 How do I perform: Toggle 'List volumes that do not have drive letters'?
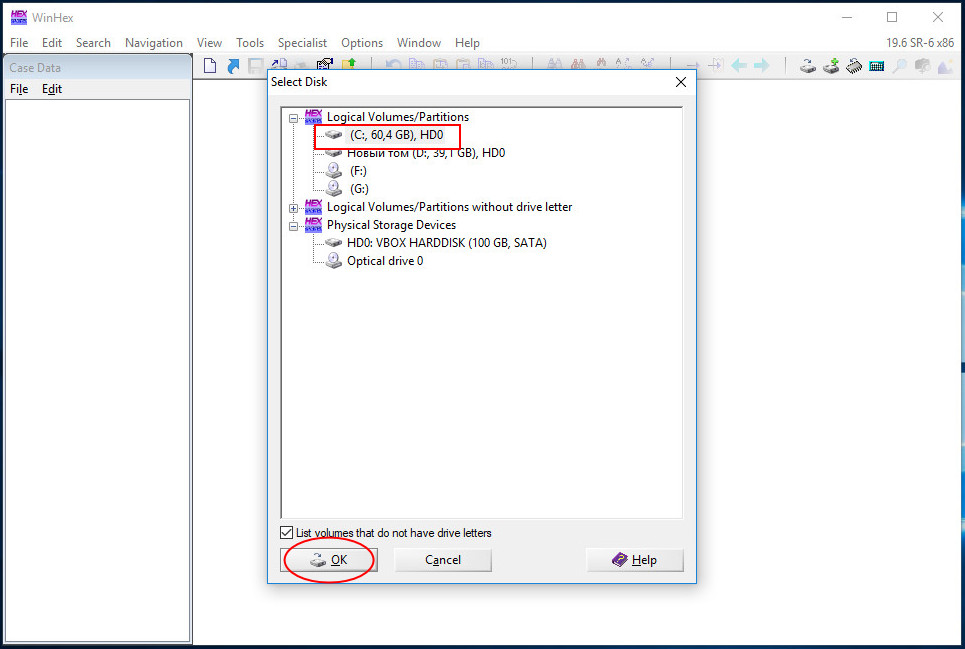(x=286, y=533)
